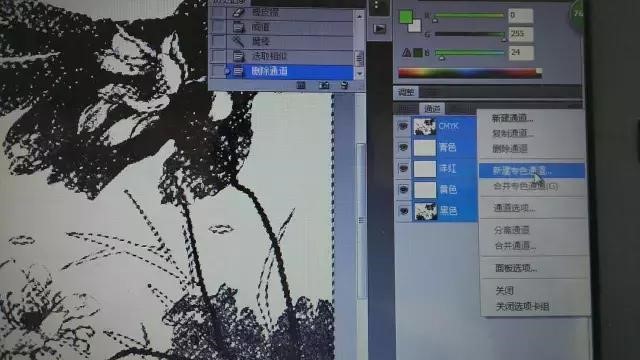Screen dimensions: 640x360
Task: Click the green foreground color swatch
Action: 406,17
